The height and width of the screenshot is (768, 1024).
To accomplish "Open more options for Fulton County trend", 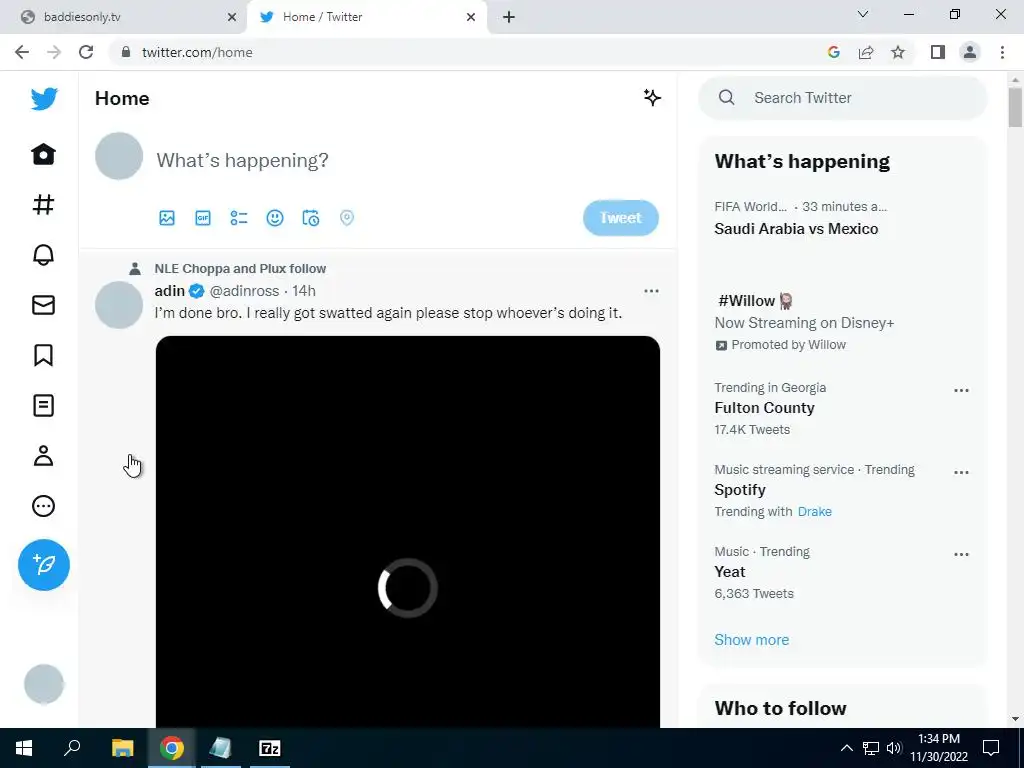I will click(x=961, y=391).
